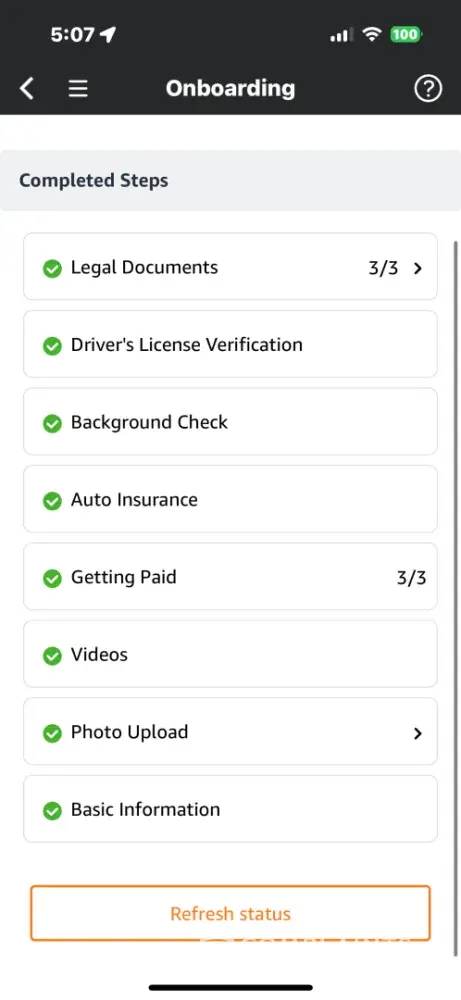Open the help question mark icon
Viewport: 461px width, 1000px height.
(428, 89)
